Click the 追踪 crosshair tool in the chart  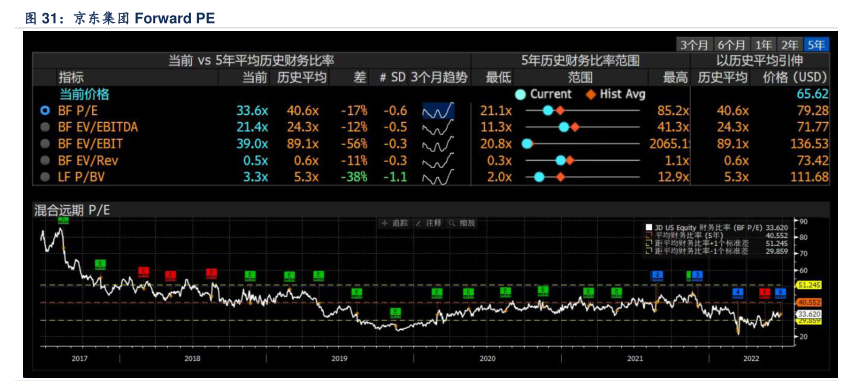pos(394,223)
